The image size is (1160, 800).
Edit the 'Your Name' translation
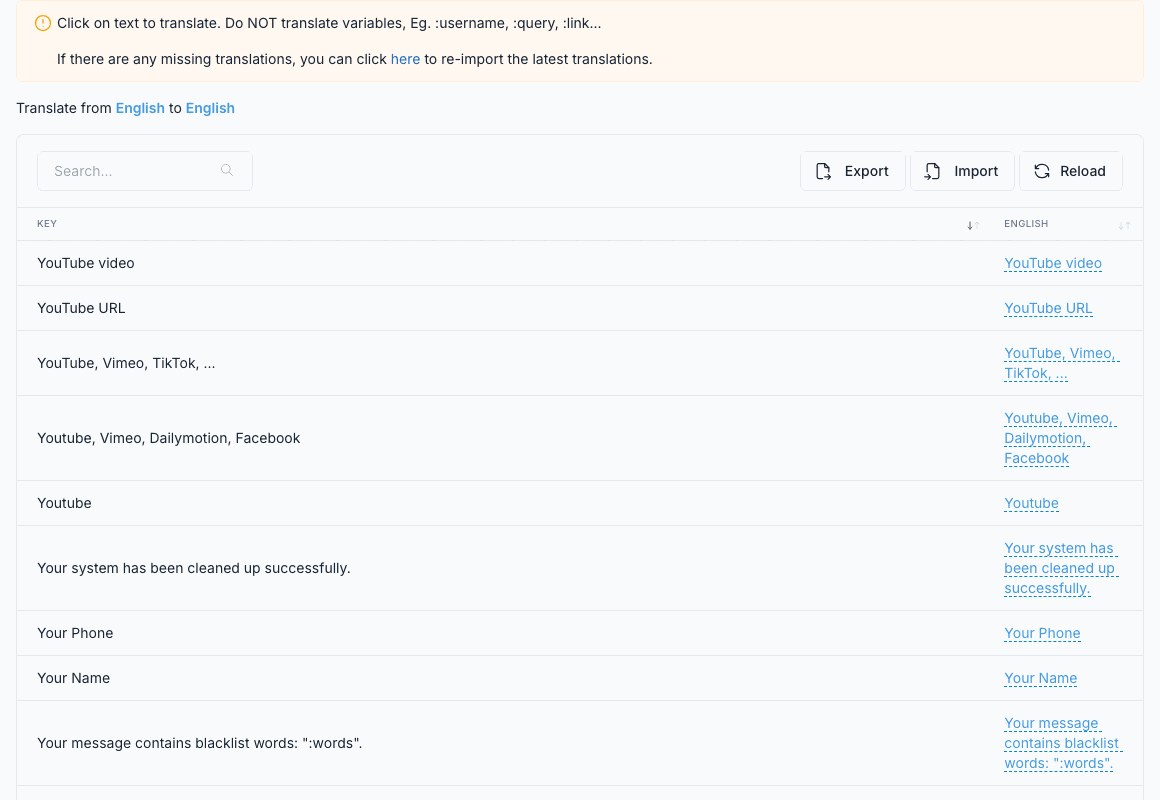1040,679
